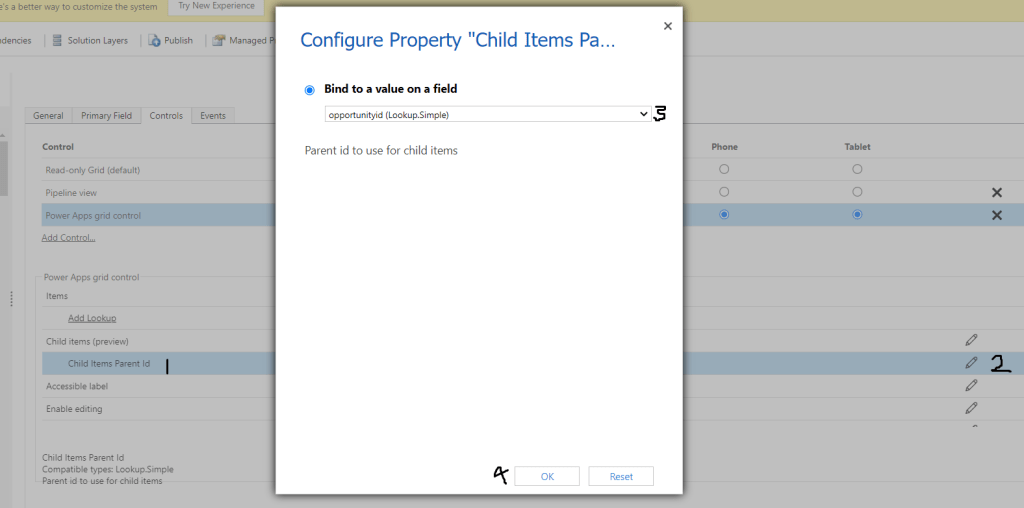Image resolution: width=1024 pixels, height=508 pixels.
Task: Remove the Pipeline view control
Action: click(x=996, y=192)
